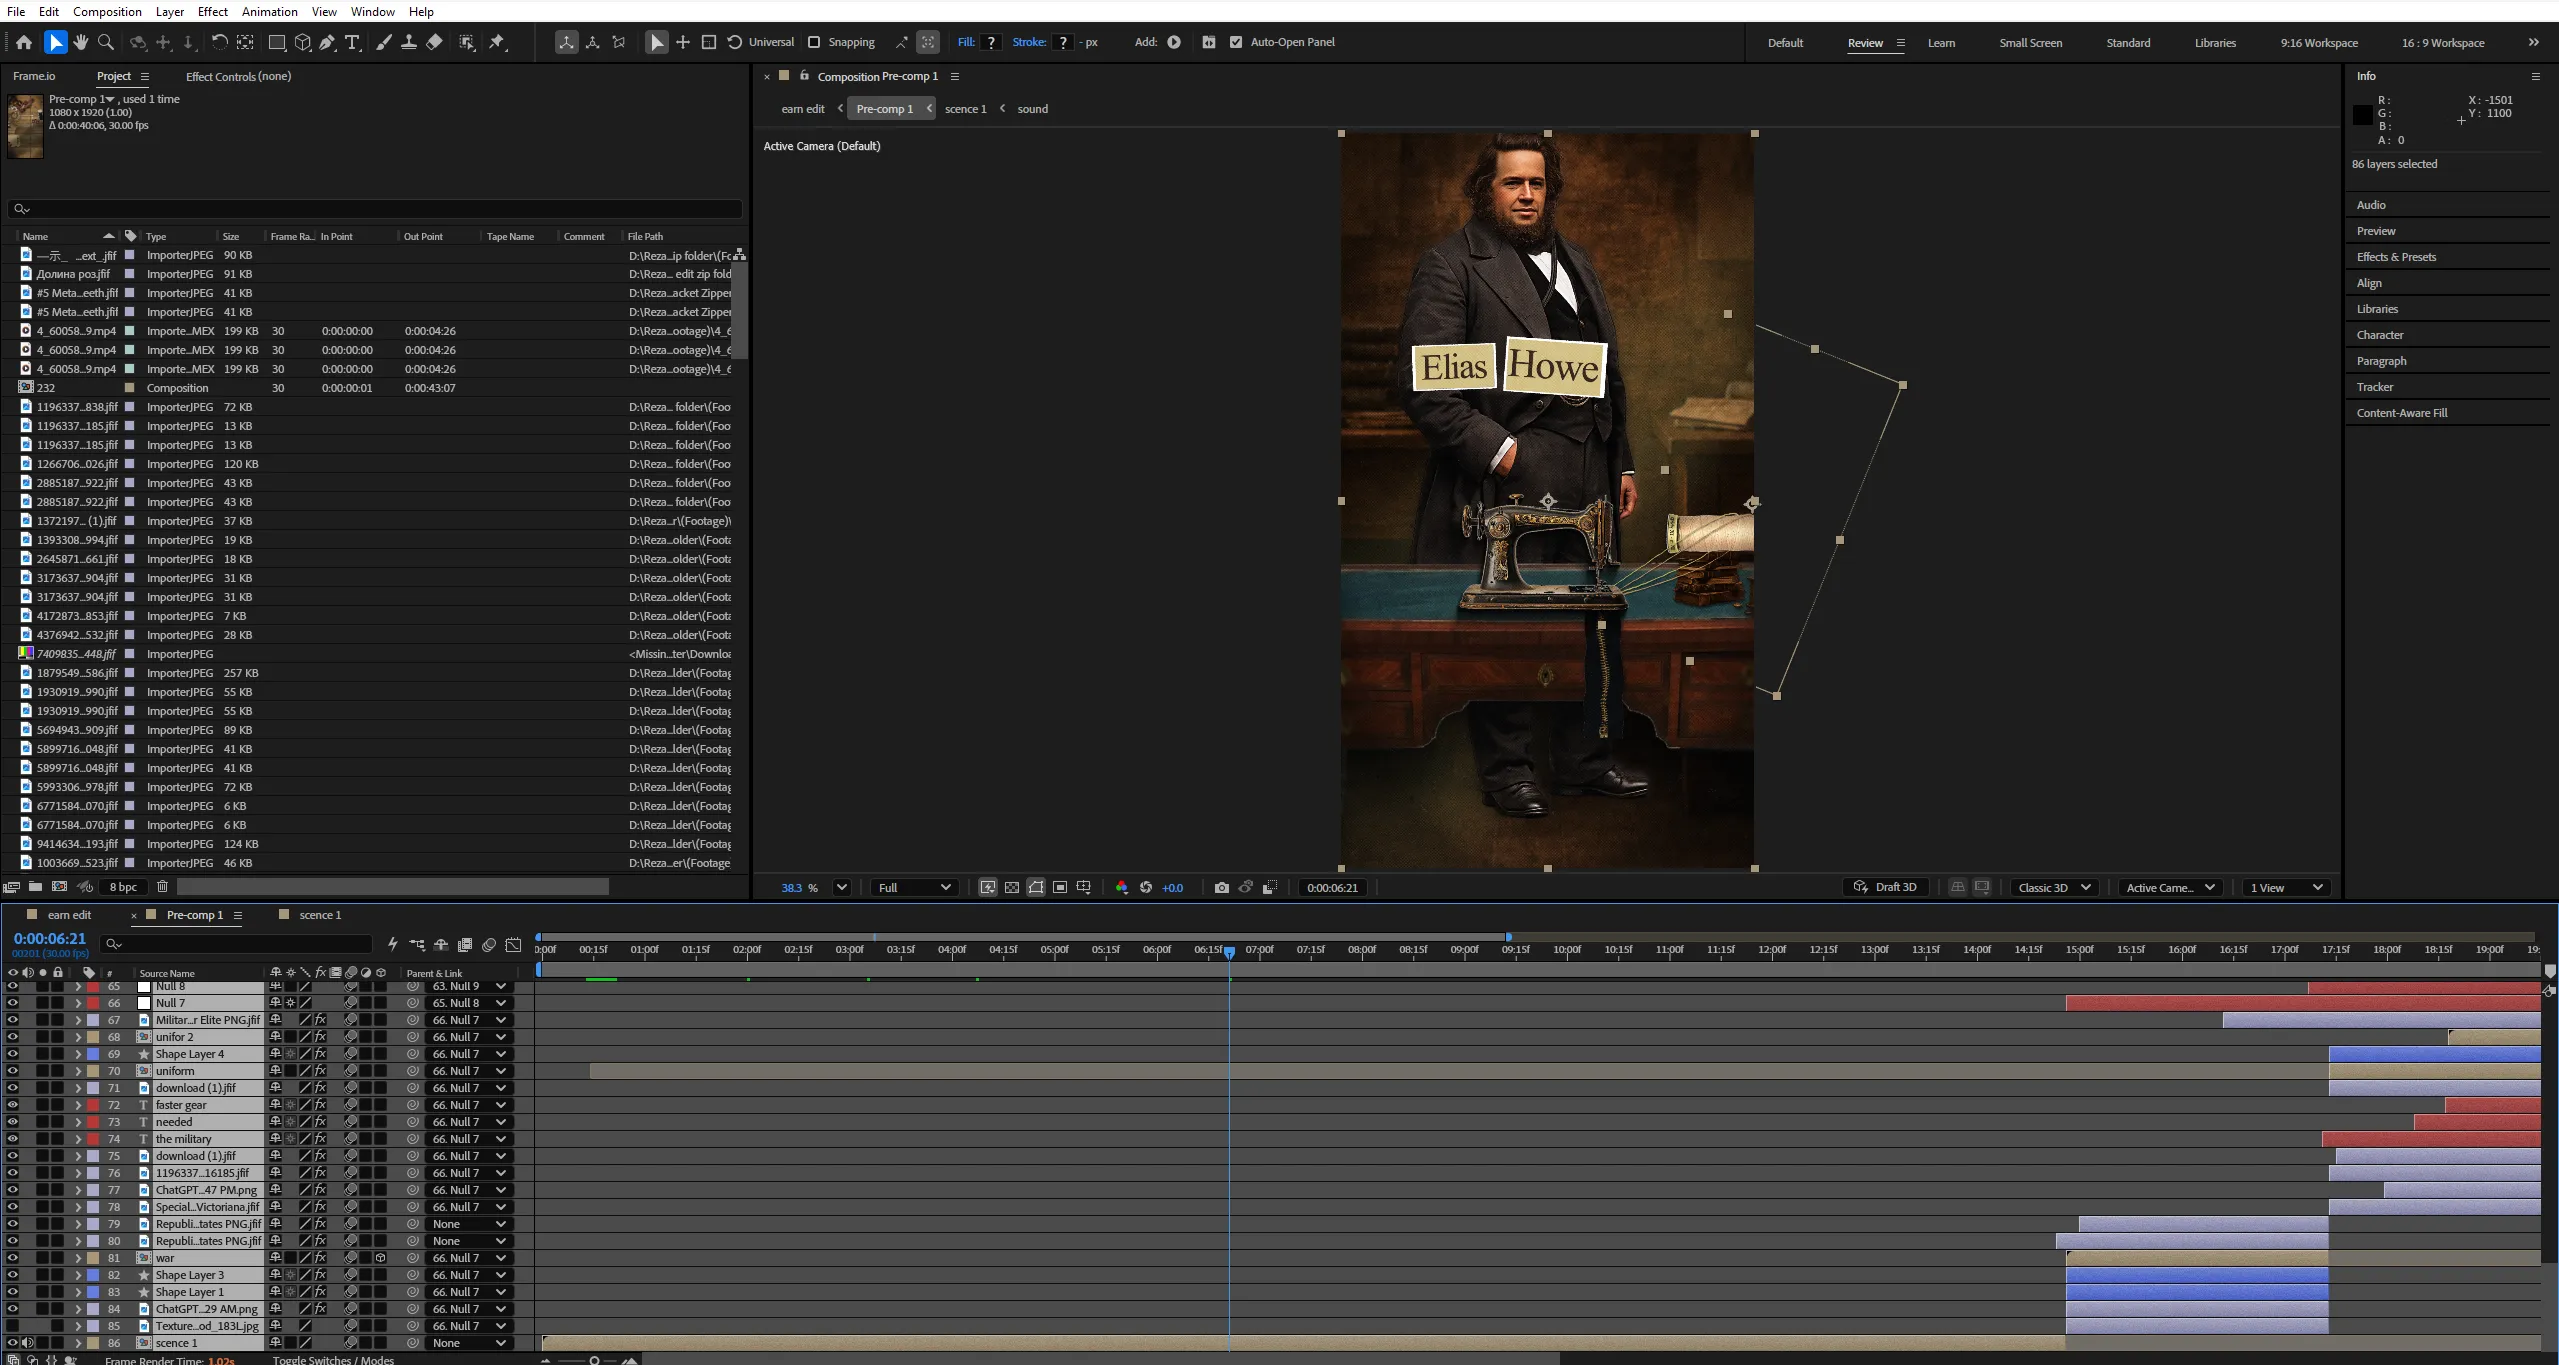The height and width of the screenshot is (1365, 2559).
Task: Toggle the Draft 3D button
Action: pyautogui.click(x=1886, y=887)
